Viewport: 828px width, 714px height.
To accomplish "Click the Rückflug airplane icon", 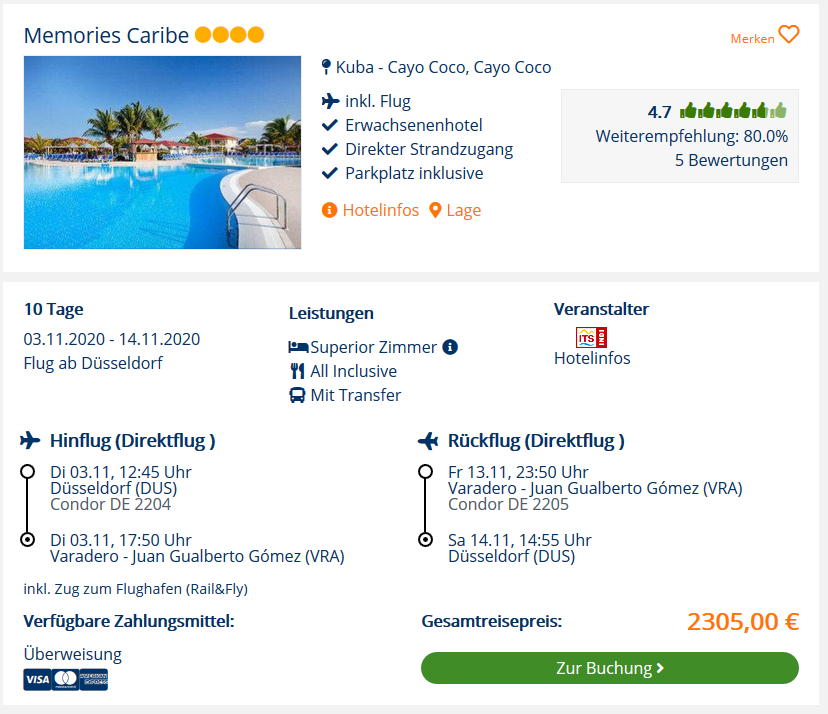I will (429, 440).
